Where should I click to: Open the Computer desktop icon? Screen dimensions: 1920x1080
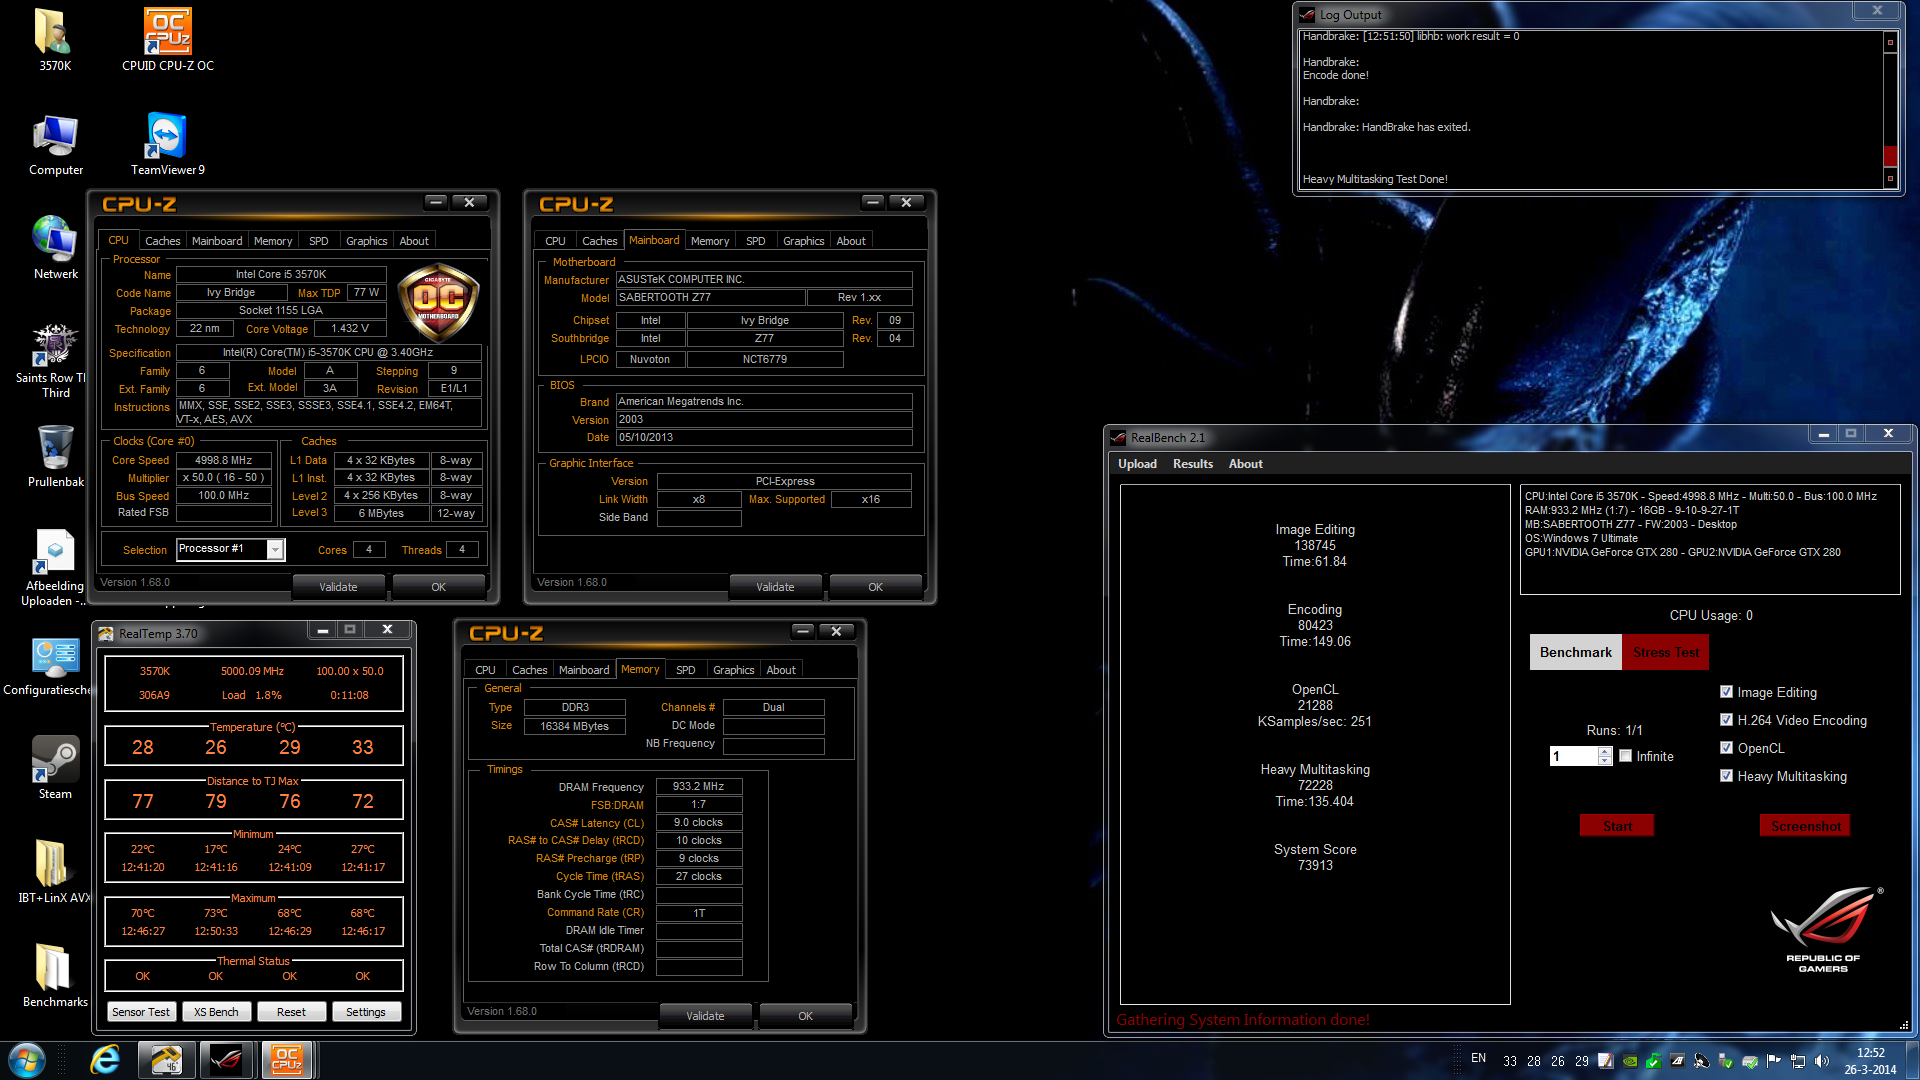click(55, 144)
